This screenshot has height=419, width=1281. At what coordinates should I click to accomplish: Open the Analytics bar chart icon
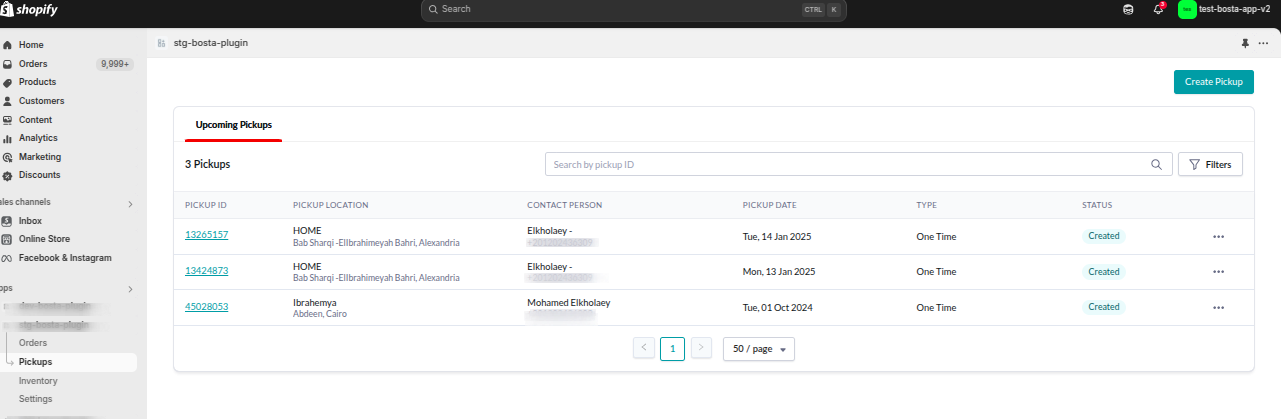point(8,138)
